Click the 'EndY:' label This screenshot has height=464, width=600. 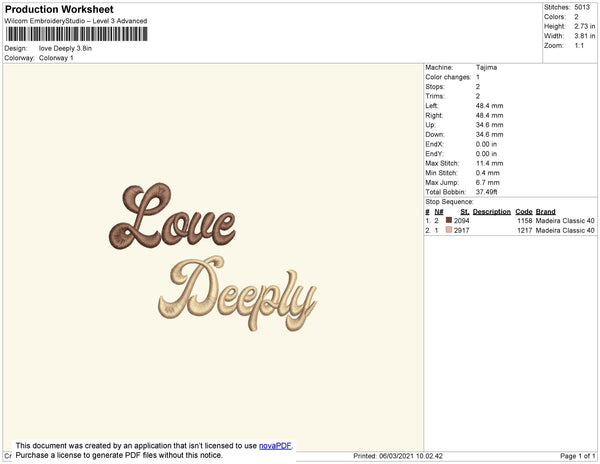(x=434, y=154)
